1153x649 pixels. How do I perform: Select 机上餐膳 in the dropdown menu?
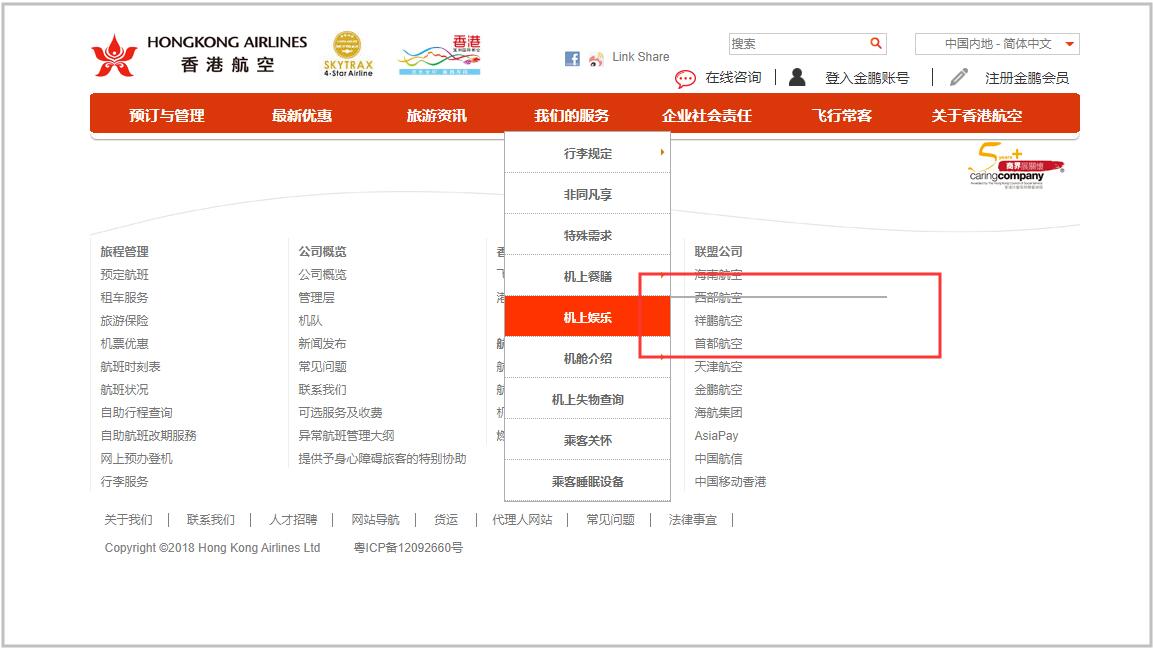pos(588,276)
